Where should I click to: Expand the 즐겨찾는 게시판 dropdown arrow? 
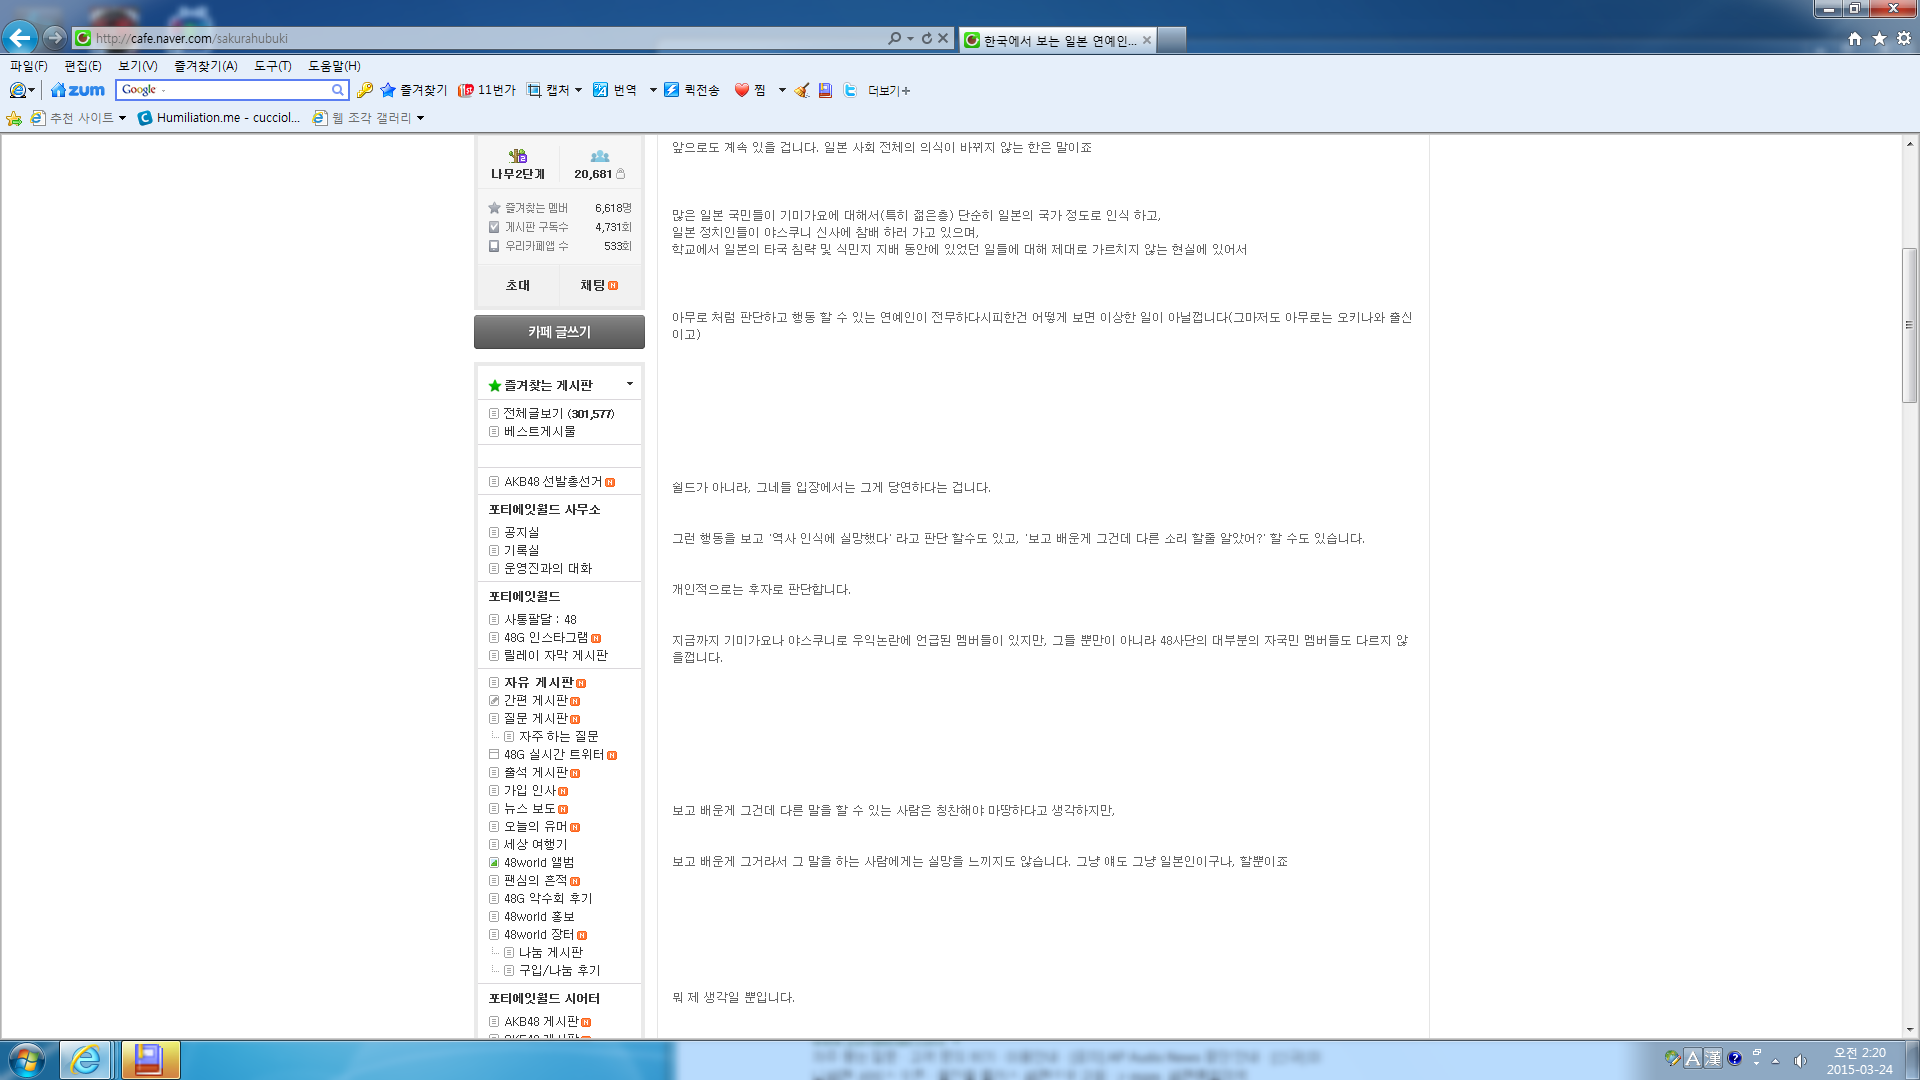[x=629, y=384]
